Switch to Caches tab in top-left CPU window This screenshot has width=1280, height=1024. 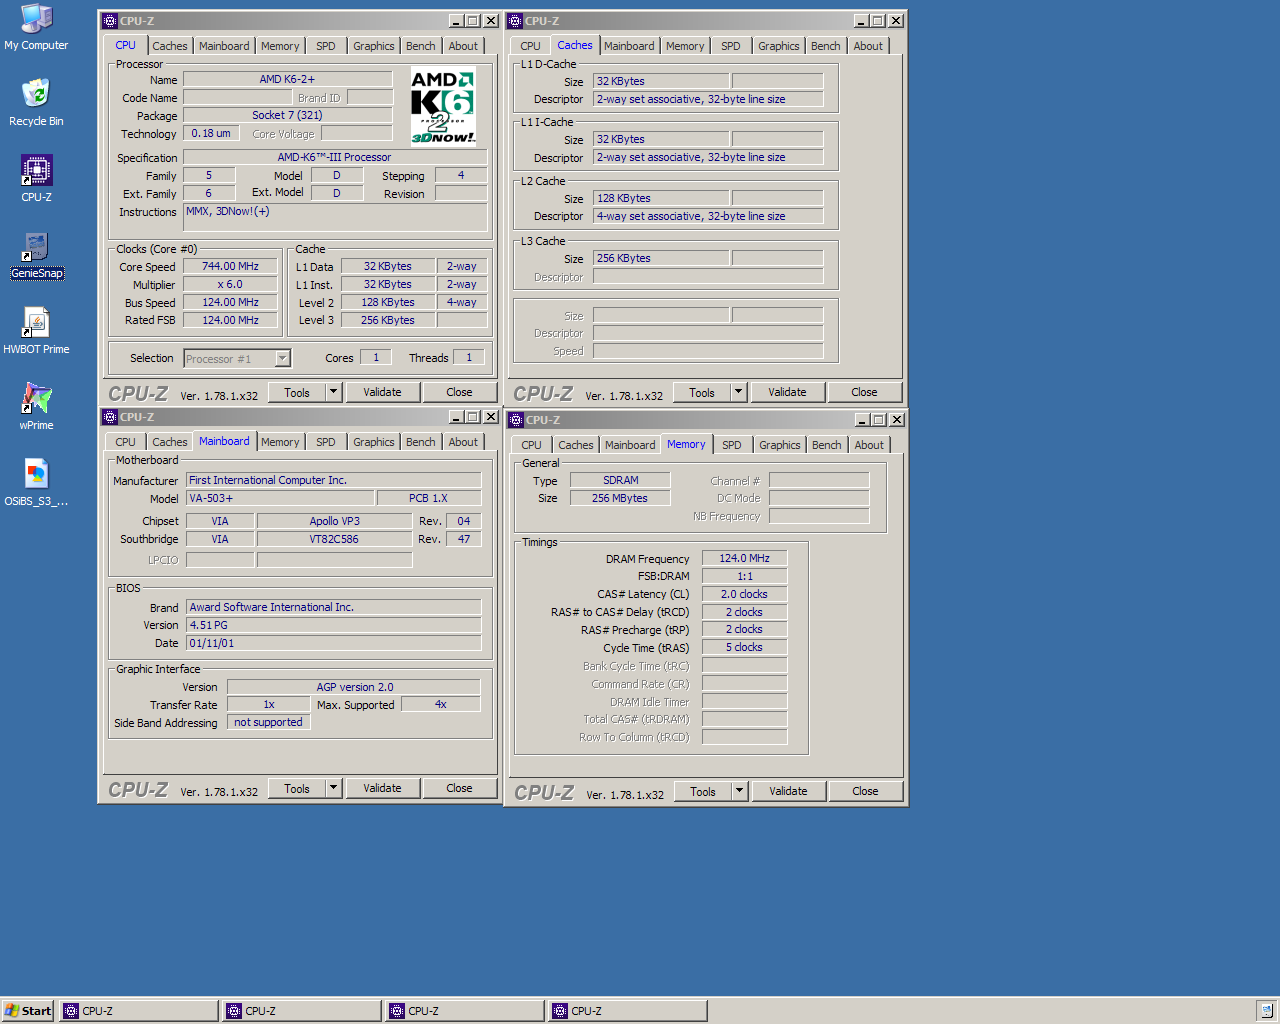click(169, 46)
